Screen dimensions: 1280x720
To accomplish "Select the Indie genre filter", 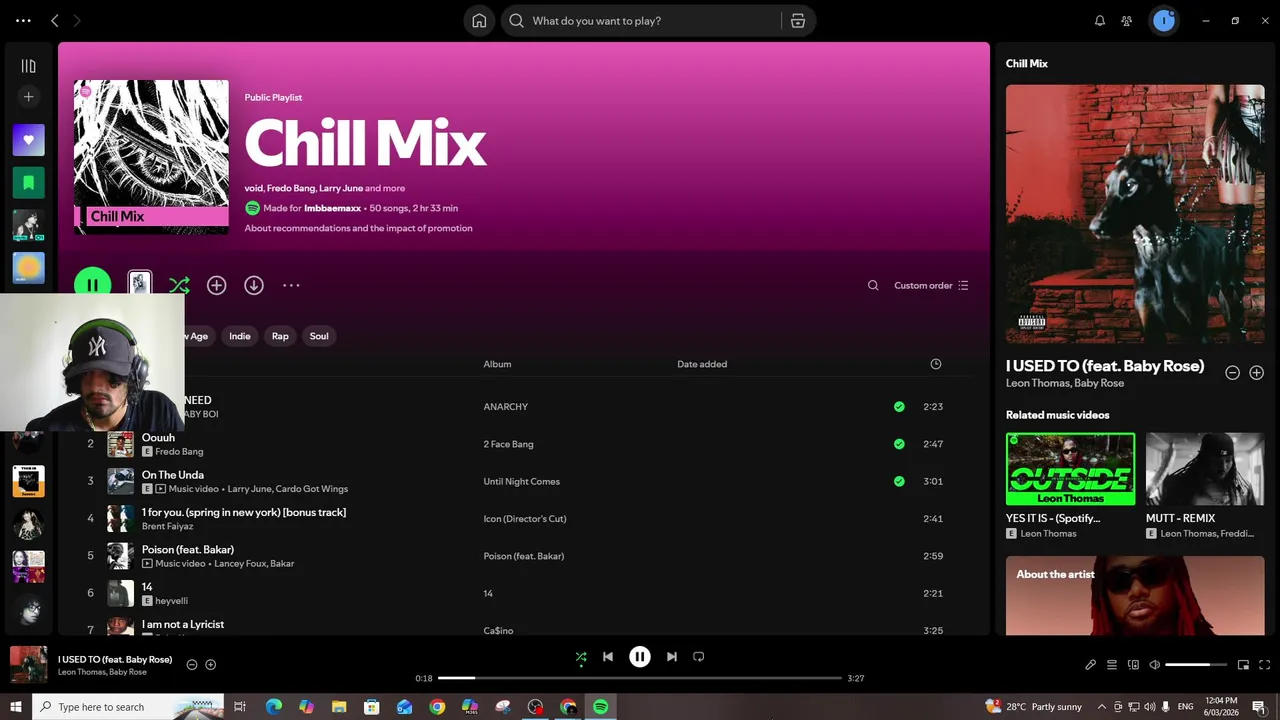I will pyautogui.click(x=240, y=336).
